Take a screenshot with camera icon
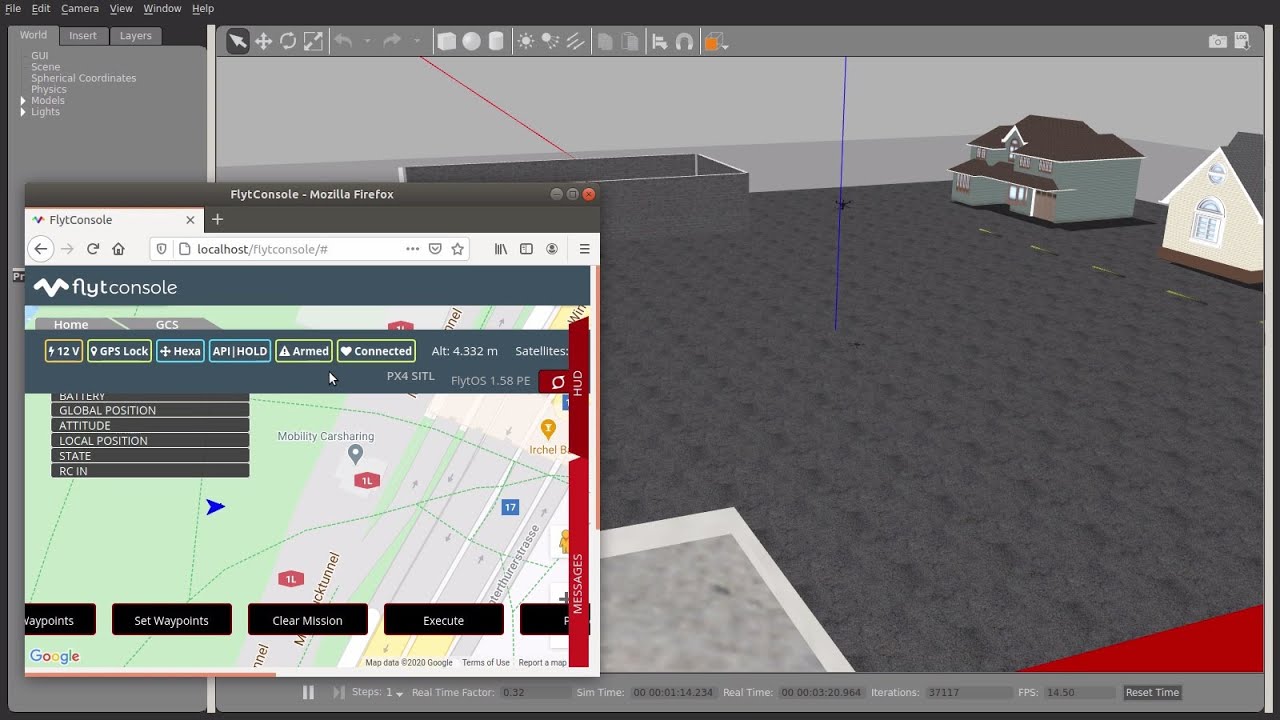 tap(1217, 41)
